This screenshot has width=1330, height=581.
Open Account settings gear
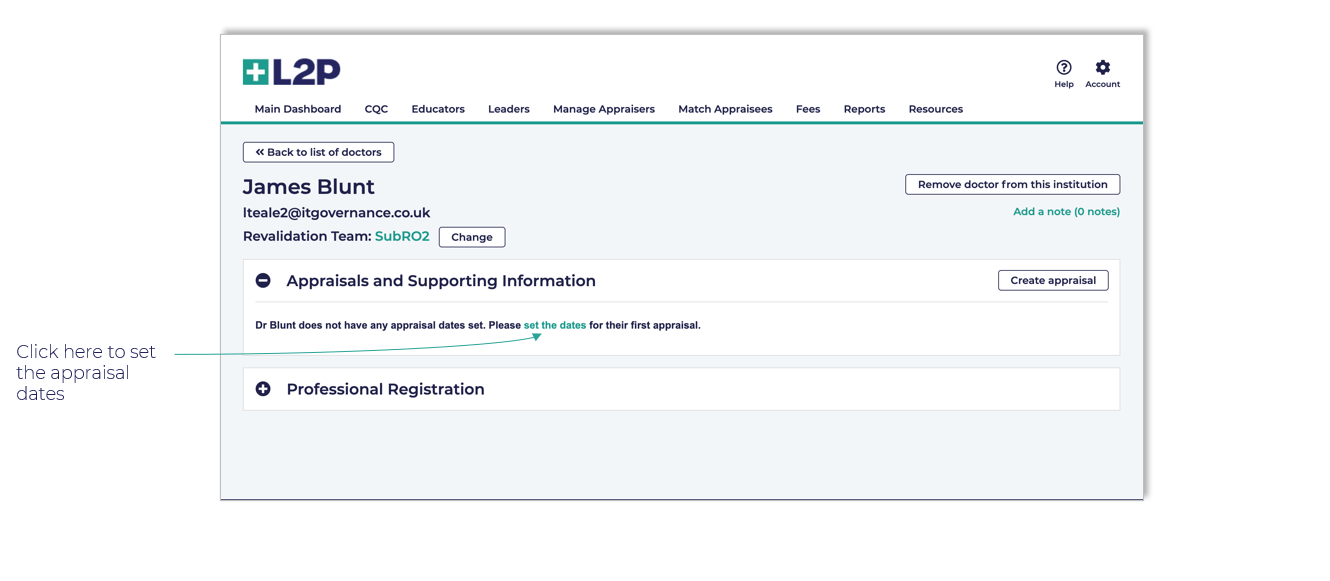(x=1102, y=68)
